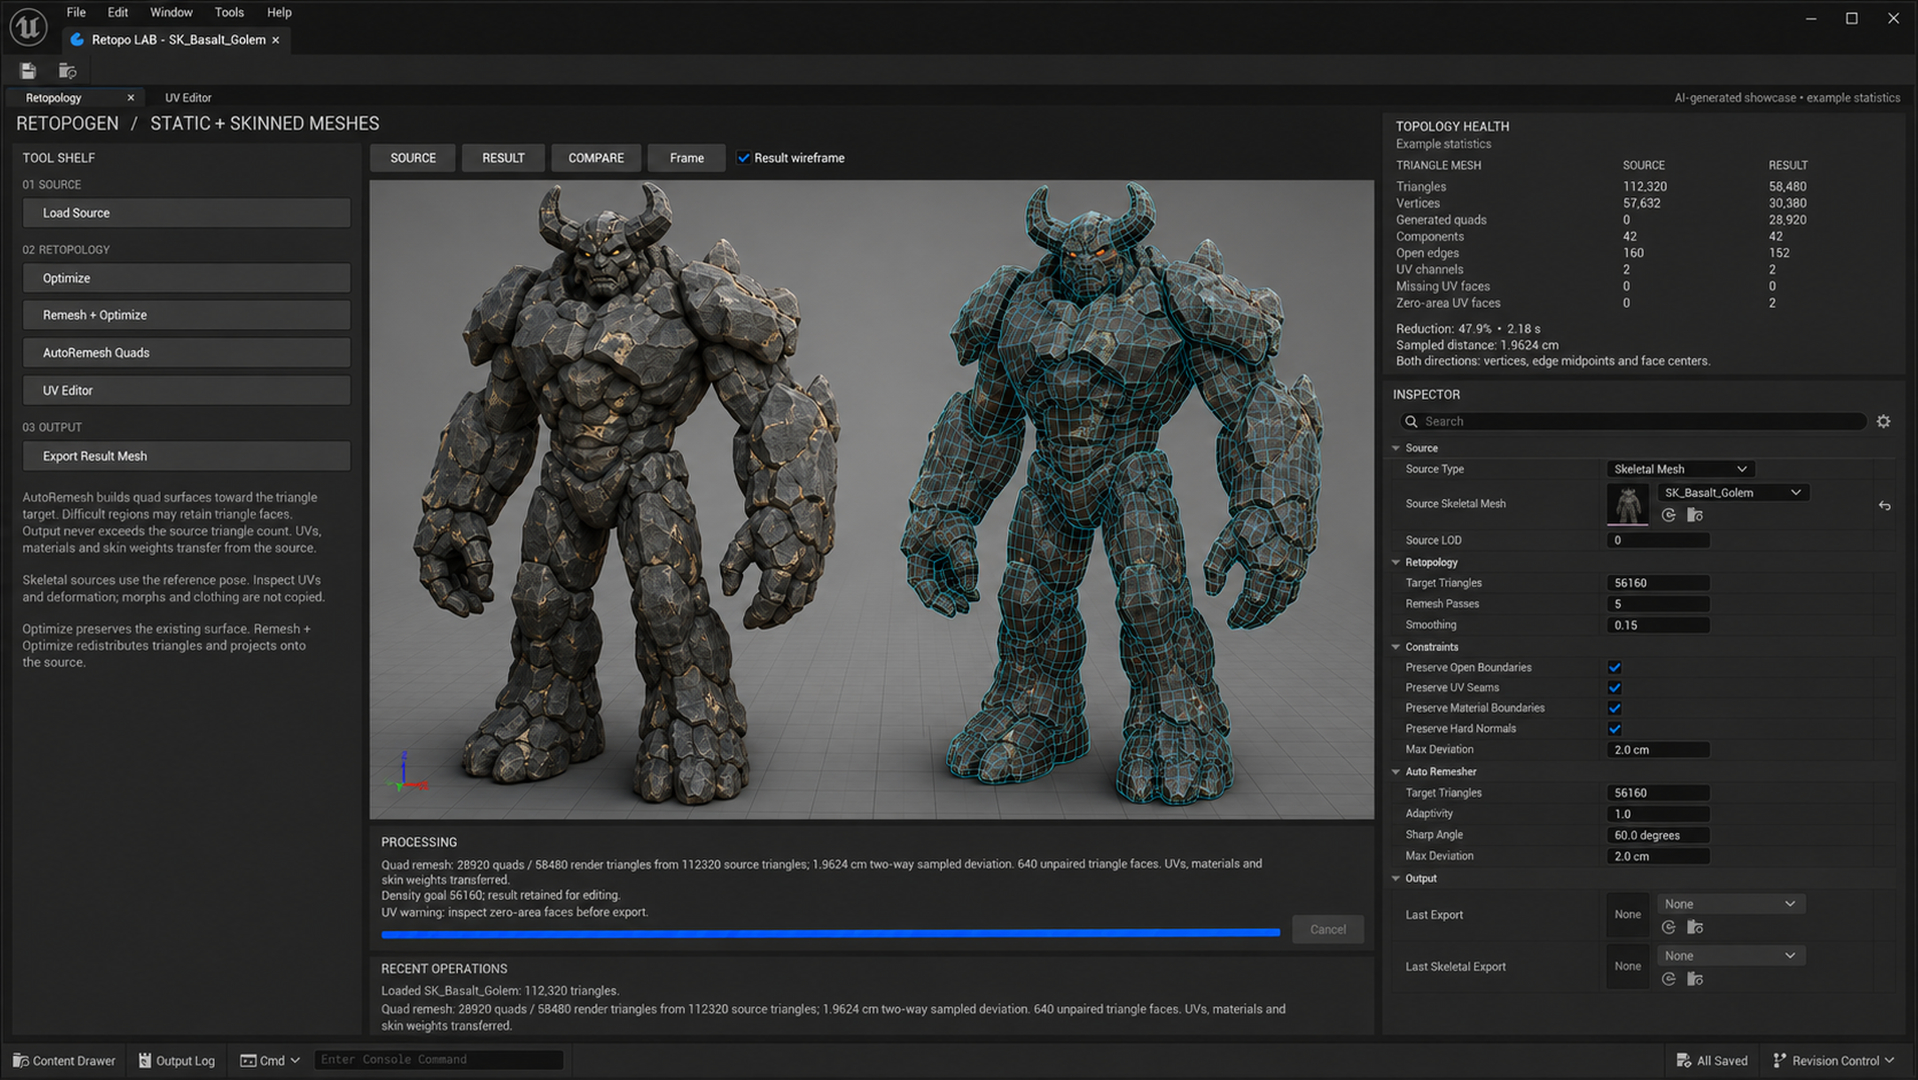Click the Export Result Mesh button

coord(186,456)
